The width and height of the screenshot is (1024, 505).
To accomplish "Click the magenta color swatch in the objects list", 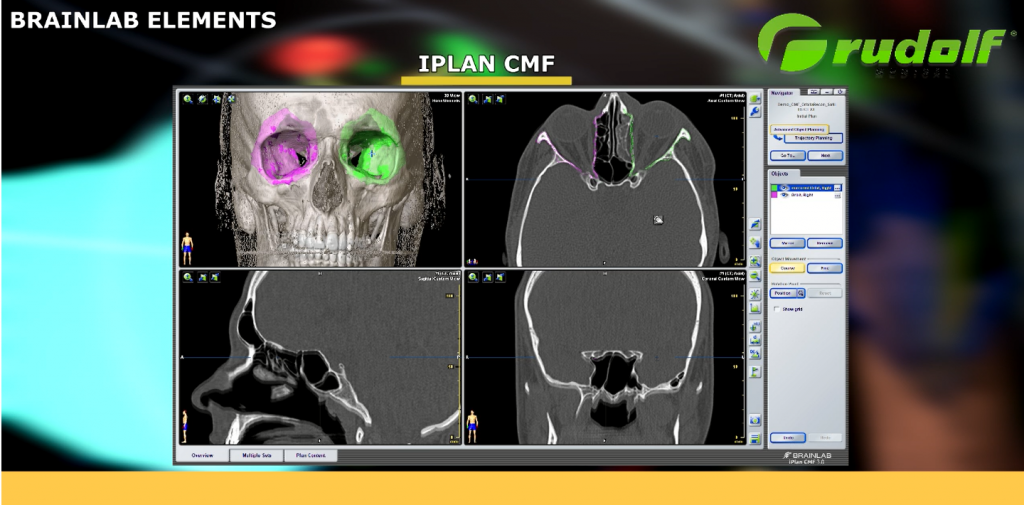I will [775, 195].
